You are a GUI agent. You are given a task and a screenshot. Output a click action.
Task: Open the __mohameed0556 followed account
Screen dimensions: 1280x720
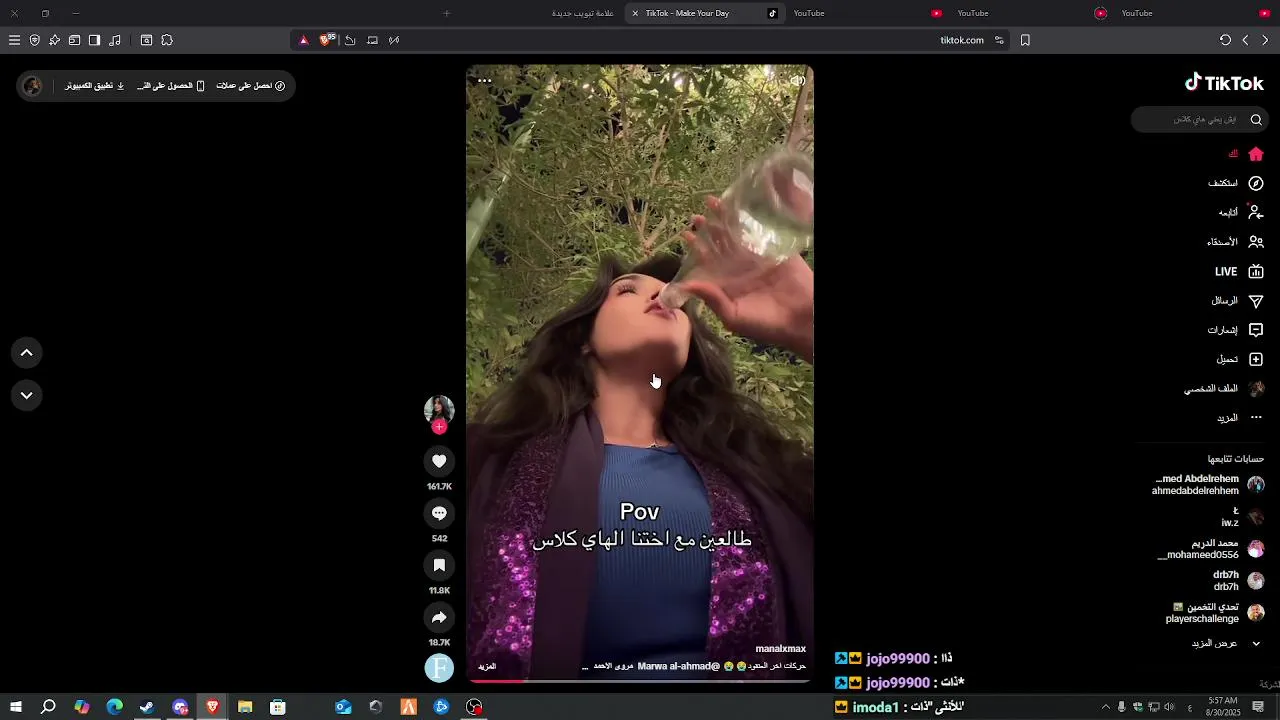(1211, 549)
